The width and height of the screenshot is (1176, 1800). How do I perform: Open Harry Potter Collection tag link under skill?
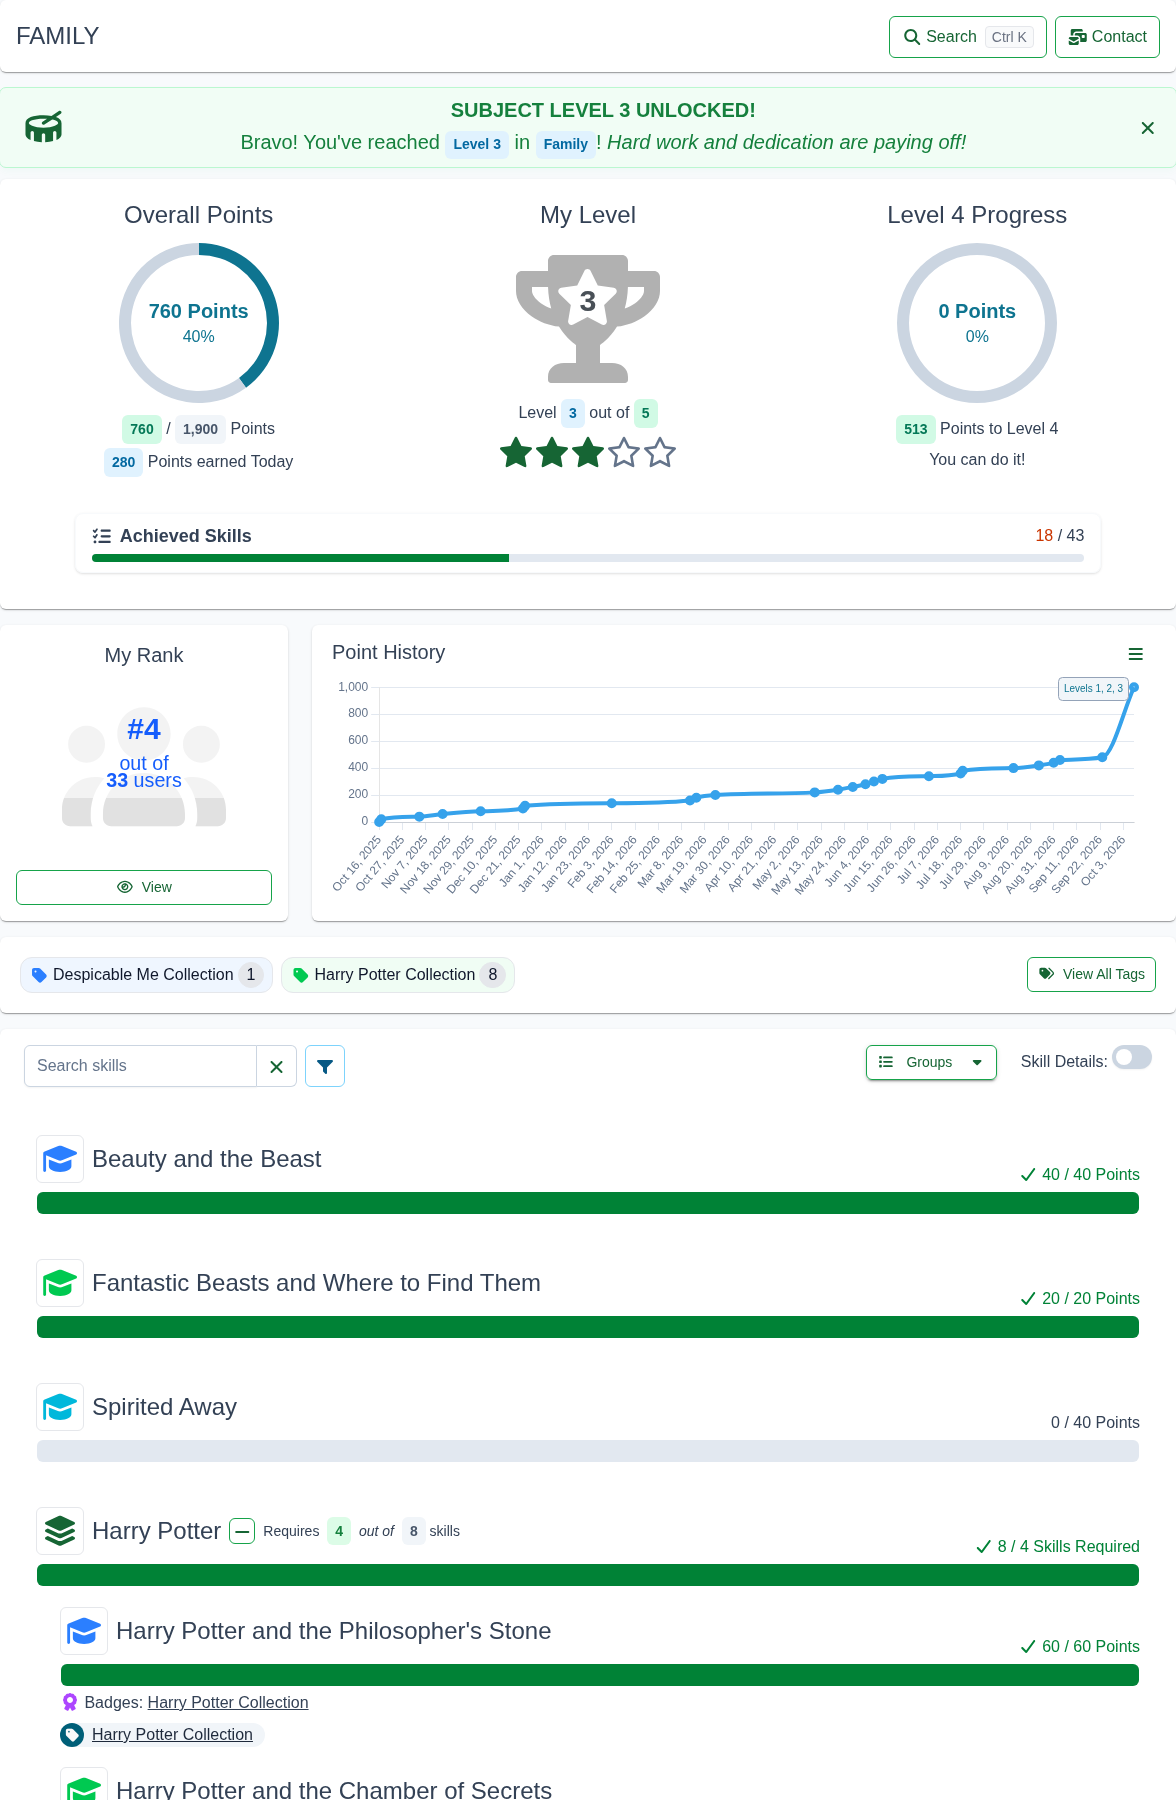coord(172,1734)
